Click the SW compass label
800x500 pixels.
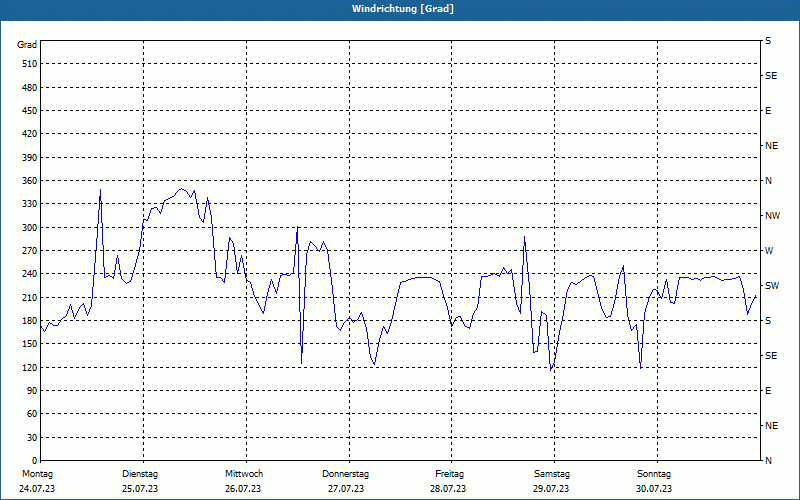point(772,286)
